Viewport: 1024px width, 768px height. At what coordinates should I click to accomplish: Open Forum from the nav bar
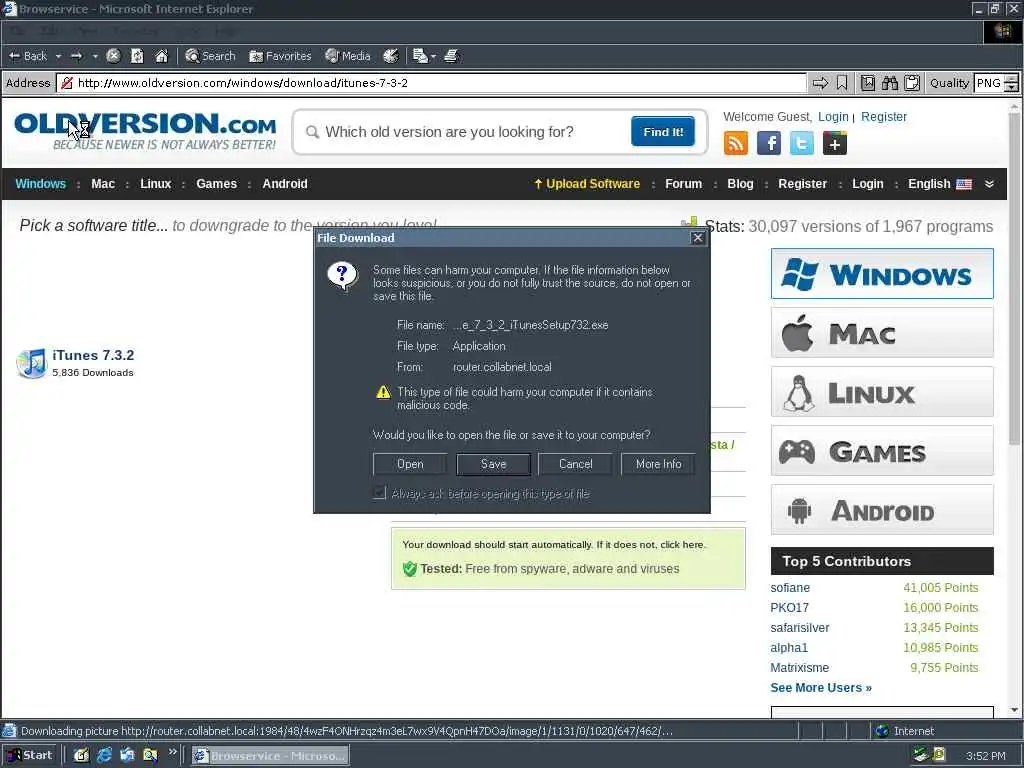pos(683,184)
